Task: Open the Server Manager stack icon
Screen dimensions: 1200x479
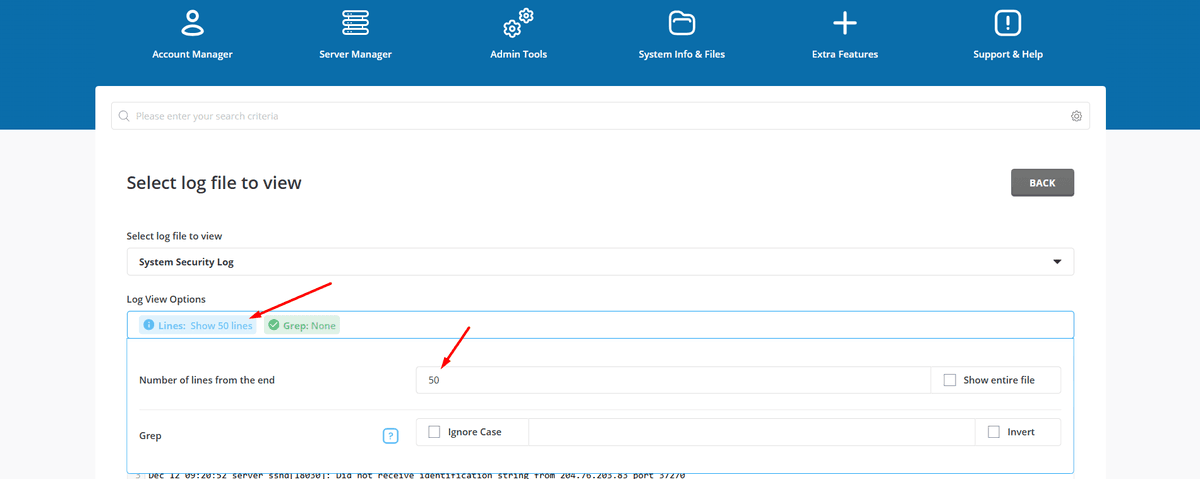Action: (355, 22)
